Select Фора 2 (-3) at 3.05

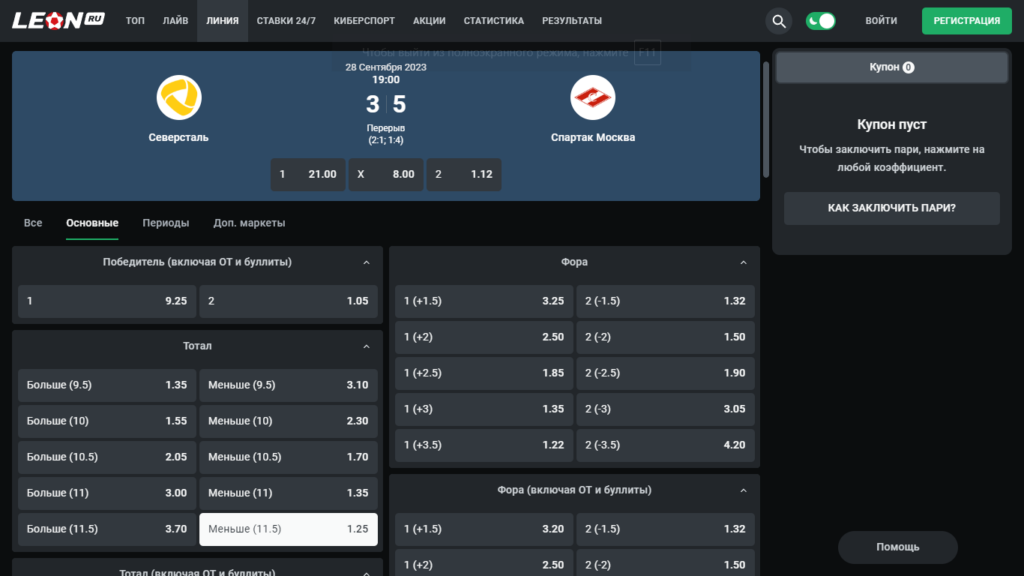click(665, 409)
